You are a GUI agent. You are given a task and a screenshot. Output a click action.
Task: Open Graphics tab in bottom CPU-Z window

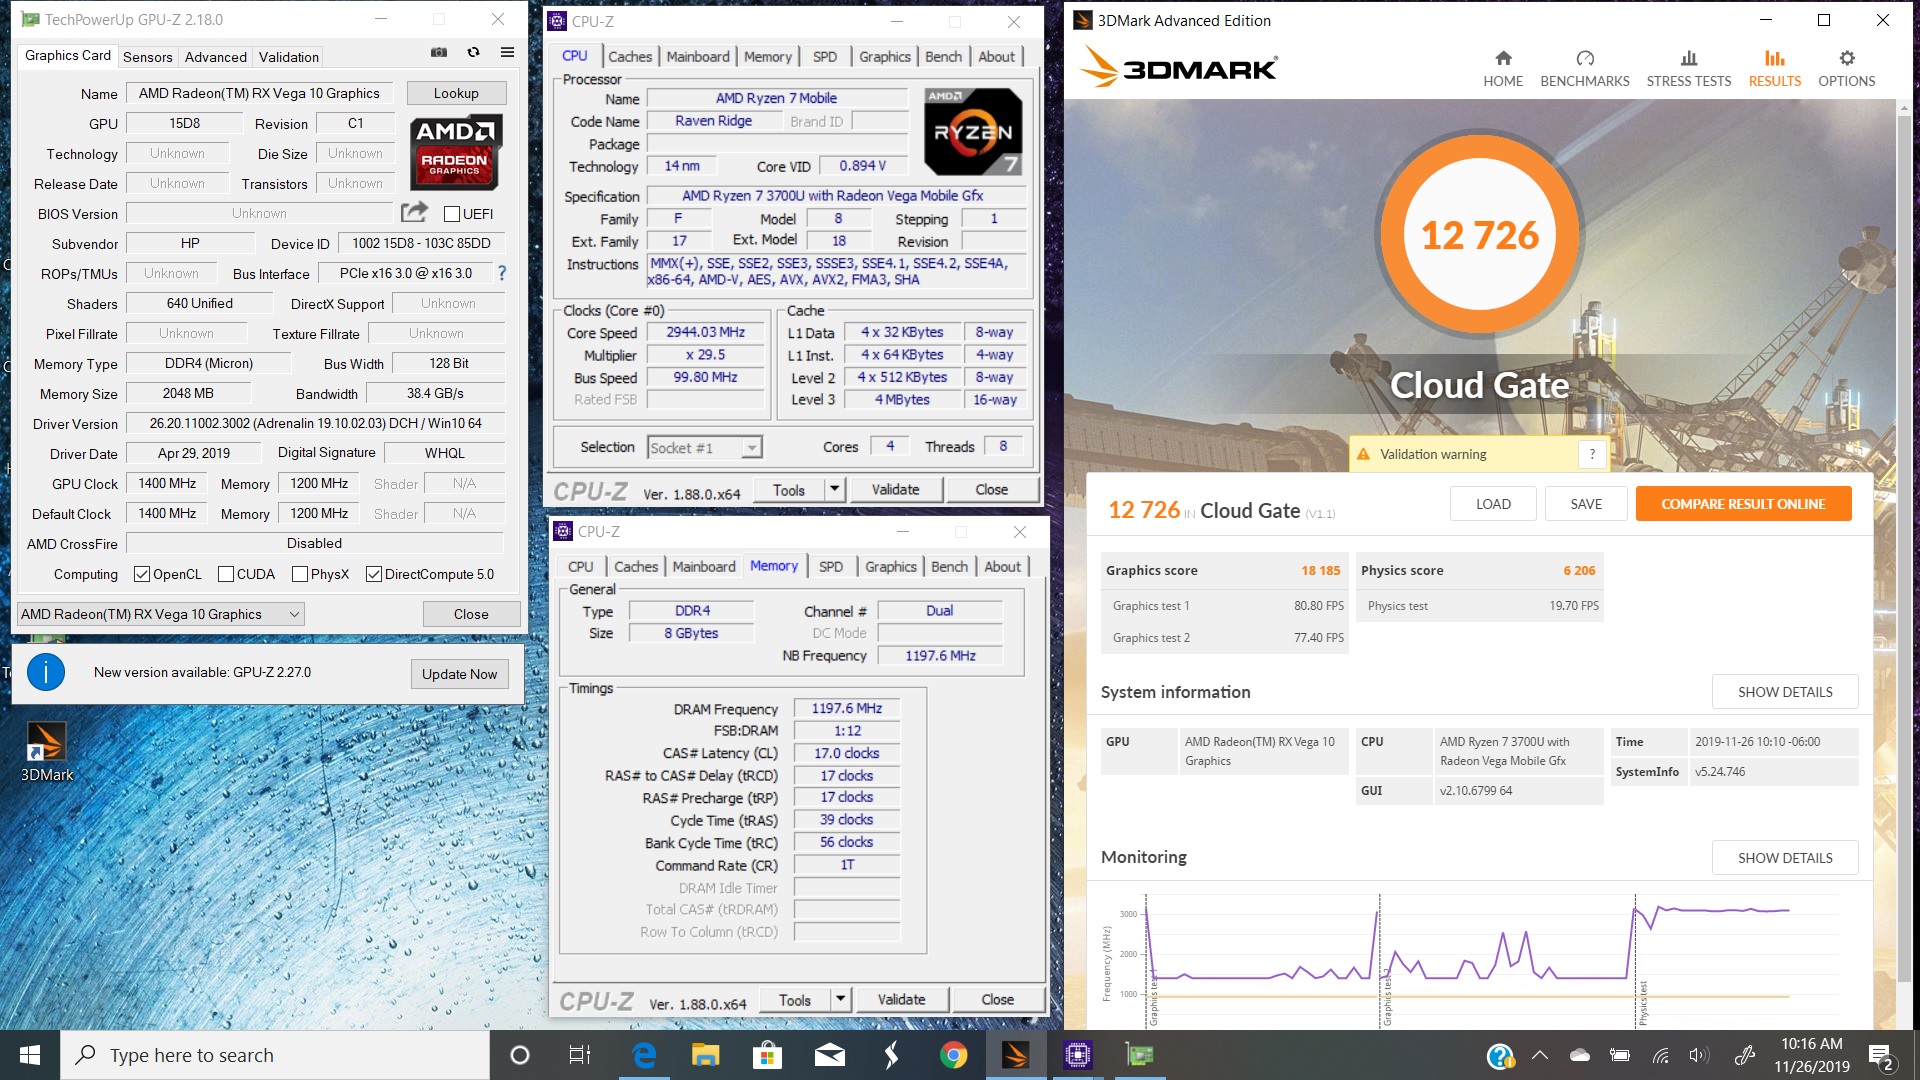coord(891,567)
